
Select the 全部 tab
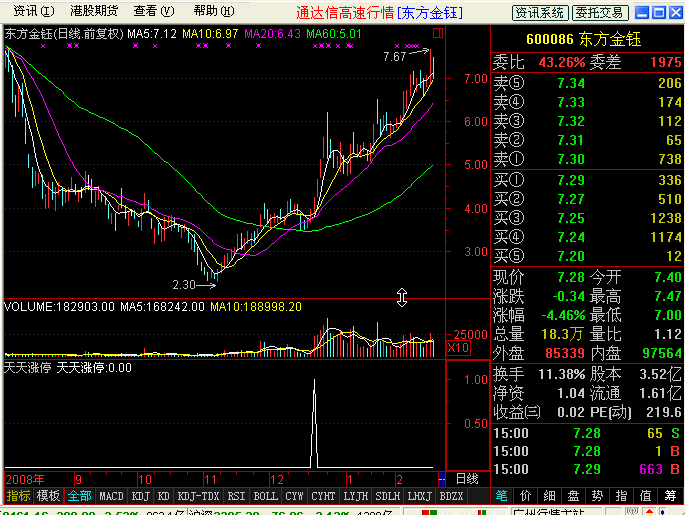[80, 496]
